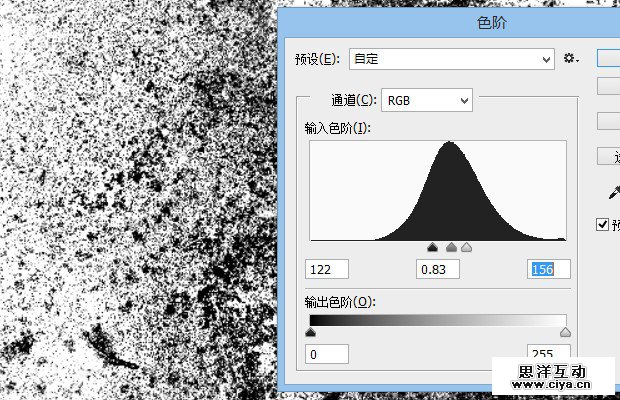This screenshot has height=400, width=620.
Task: Click the histogram display area
Action: pyautogui.click(x=438, y=190)
